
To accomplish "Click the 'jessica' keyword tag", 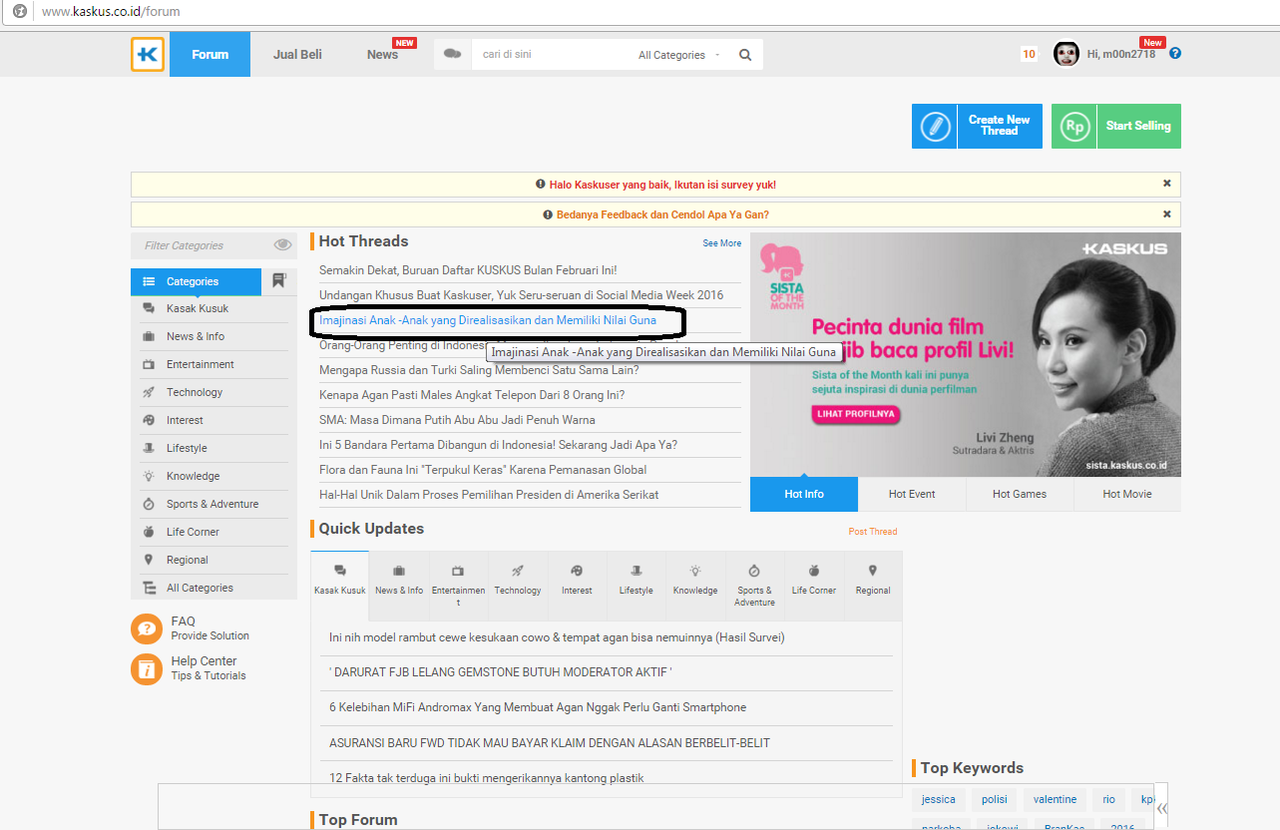I will tap(938, 800).
